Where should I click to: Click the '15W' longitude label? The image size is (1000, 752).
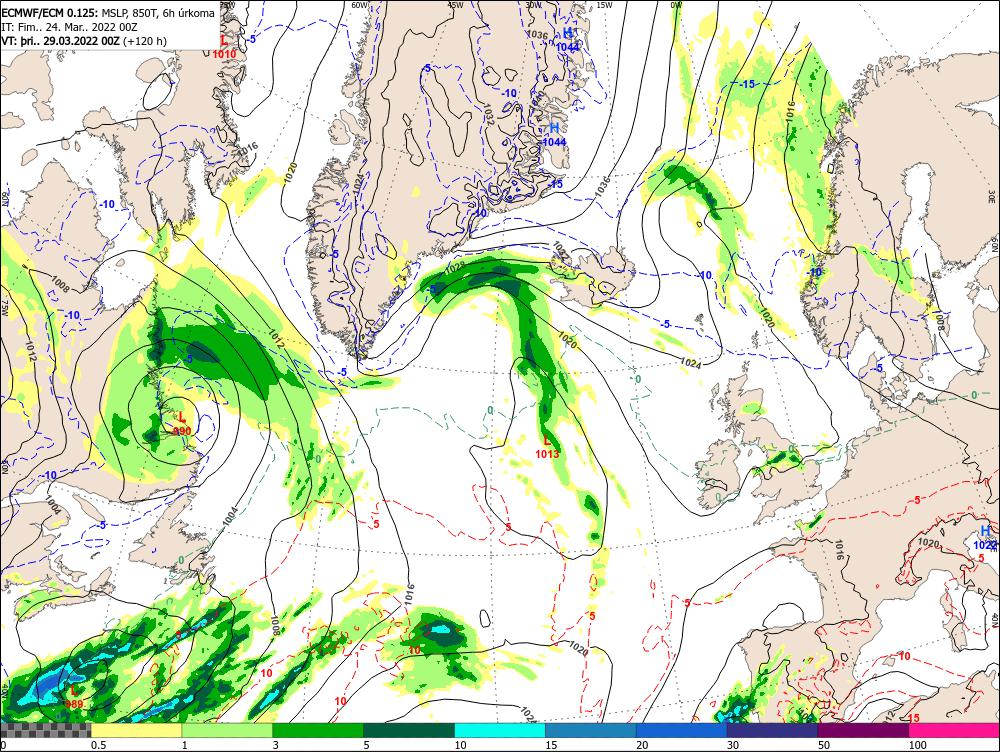(x=605, y=4)
